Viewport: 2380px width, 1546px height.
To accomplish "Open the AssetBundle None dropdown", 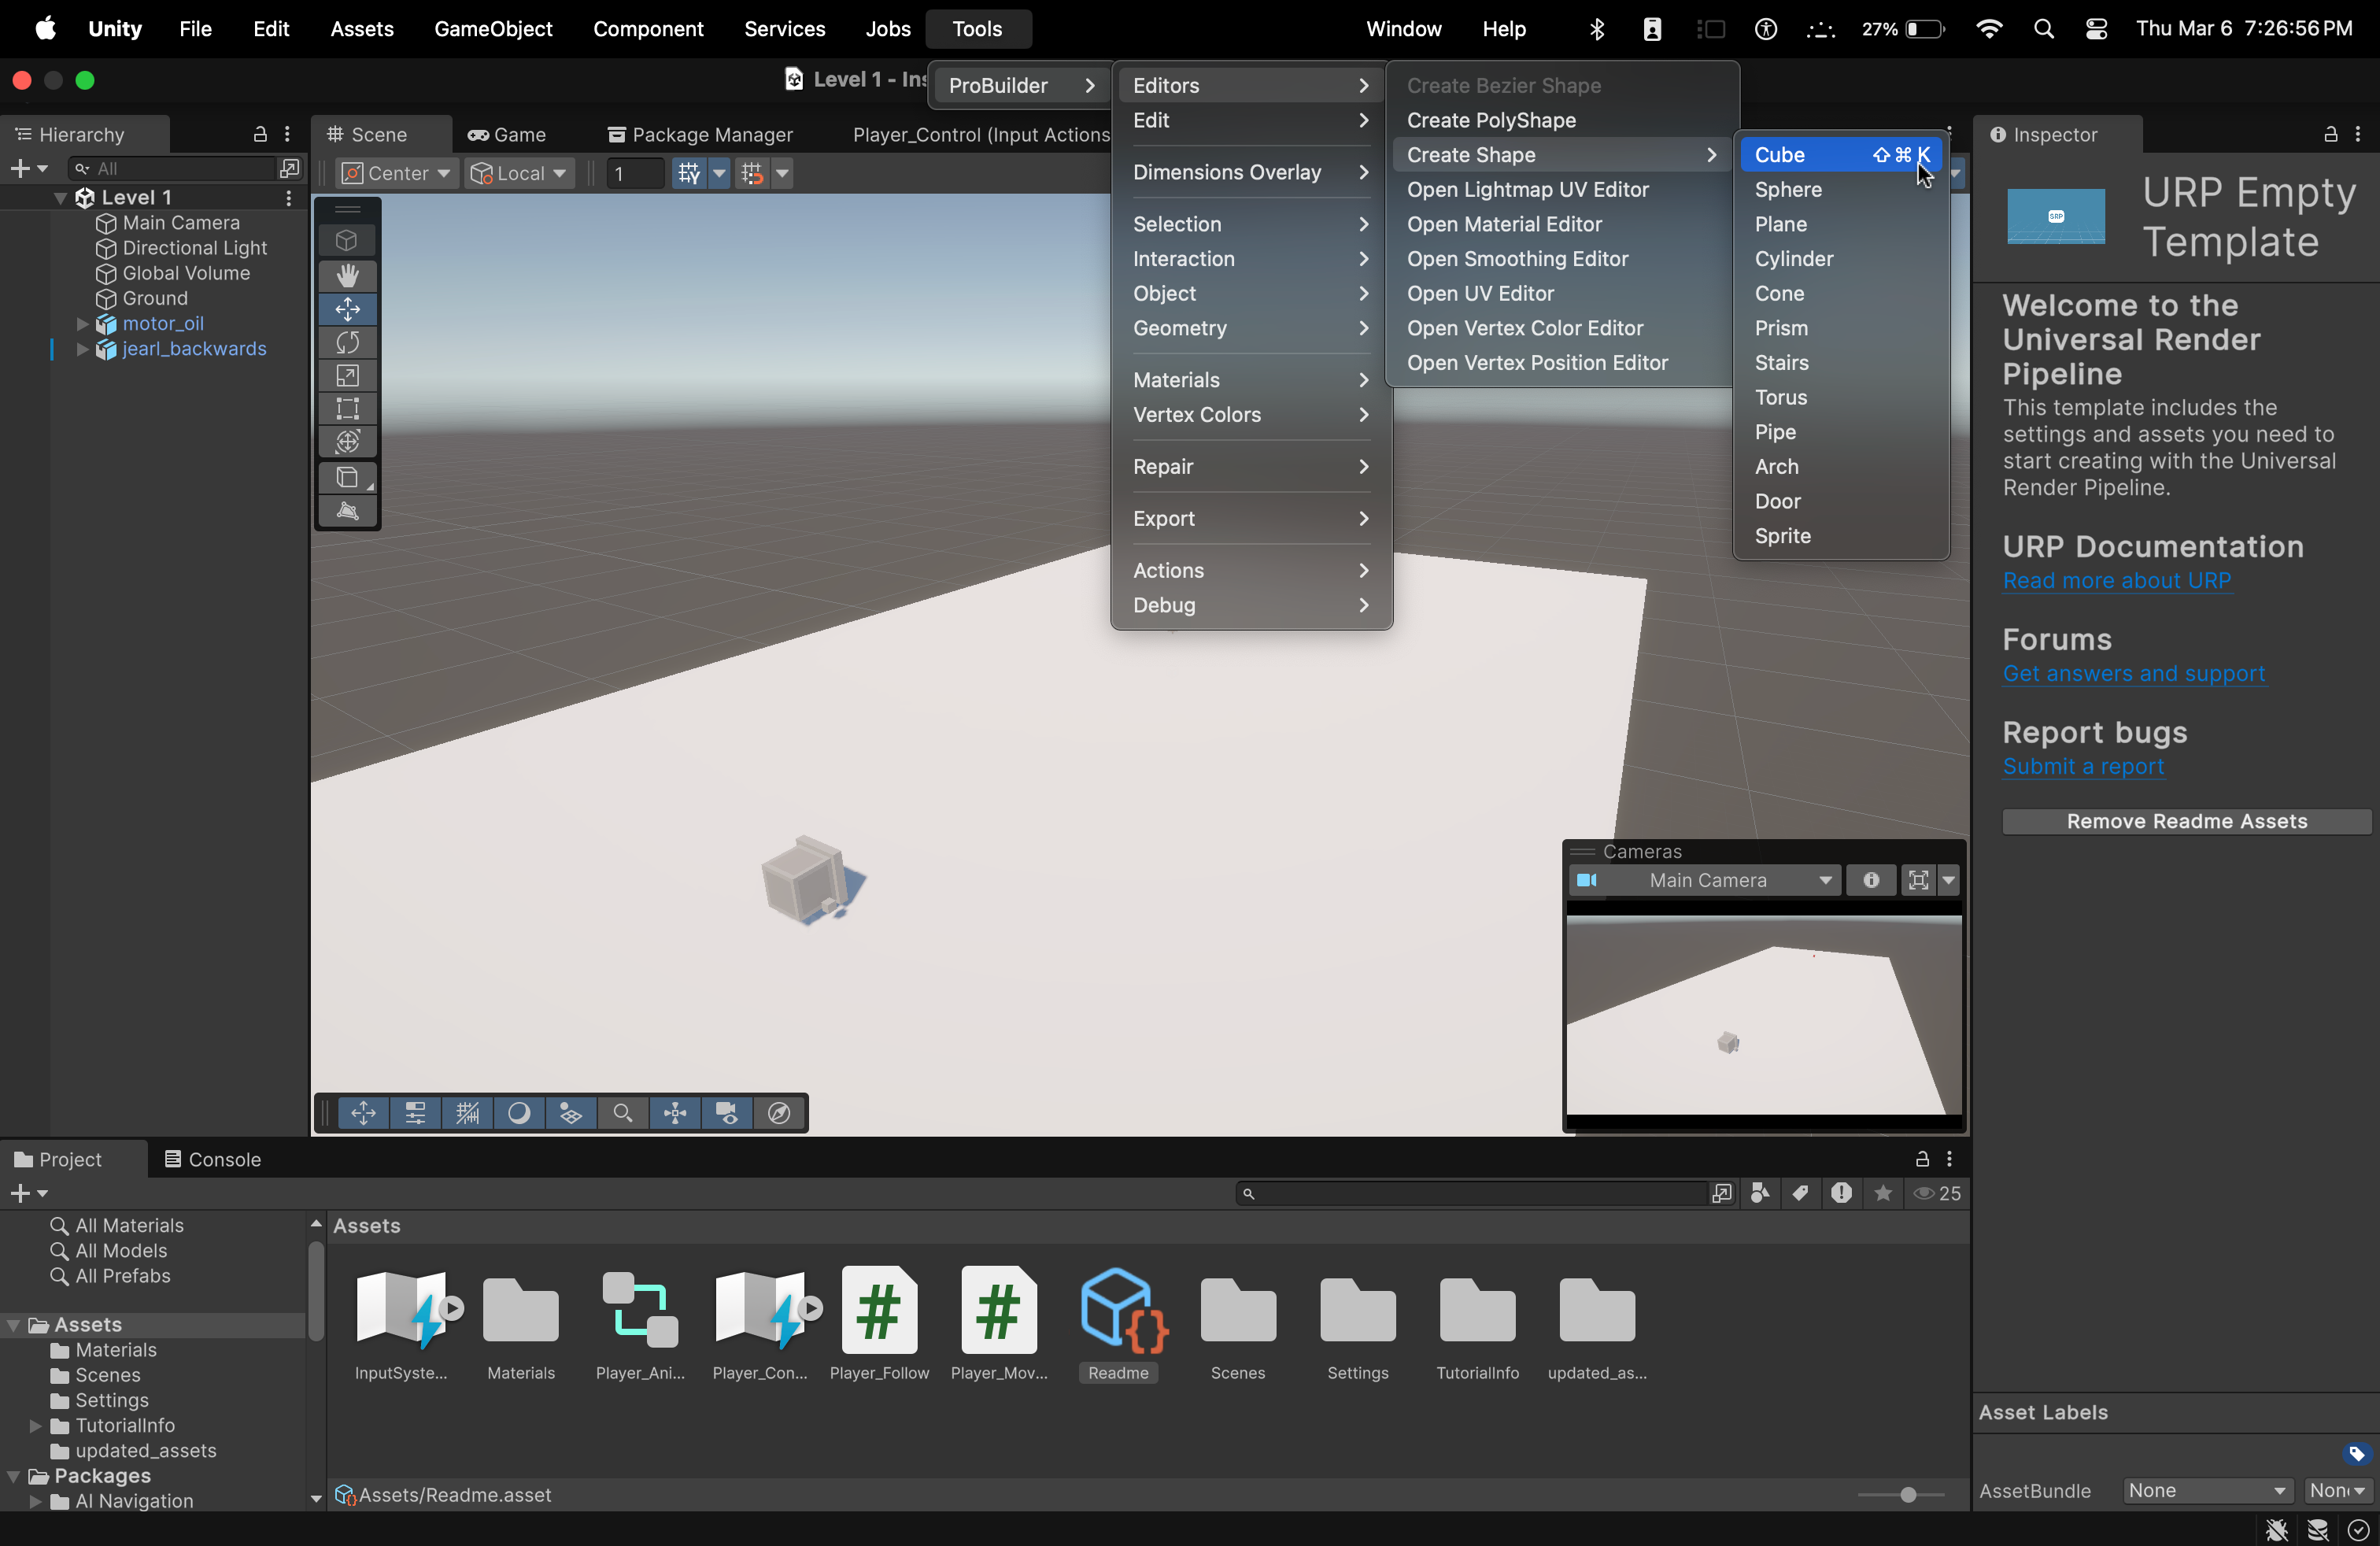I will pyautogui.click(x=2207, y=1491).
